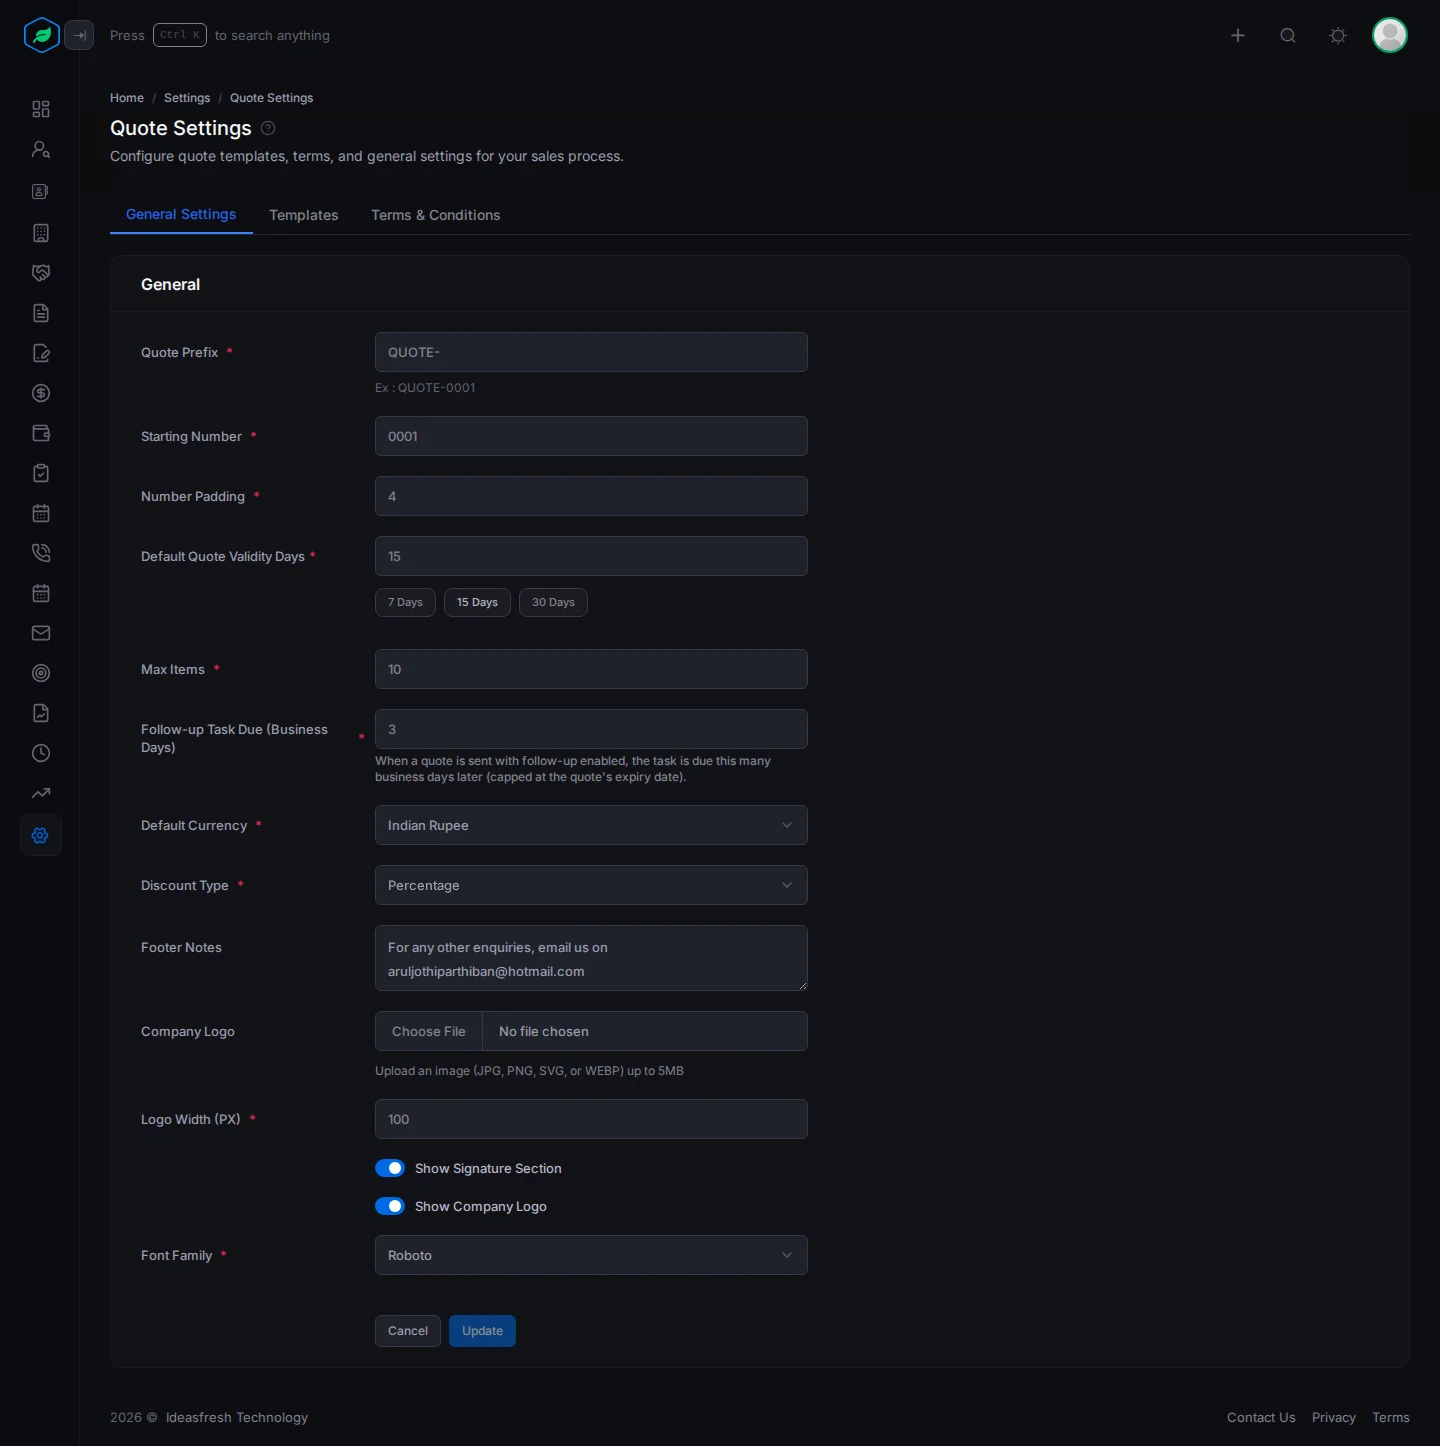Open the clipboard check (tasks) sidebar icon

pyautogui.click(x=41, y=473)
